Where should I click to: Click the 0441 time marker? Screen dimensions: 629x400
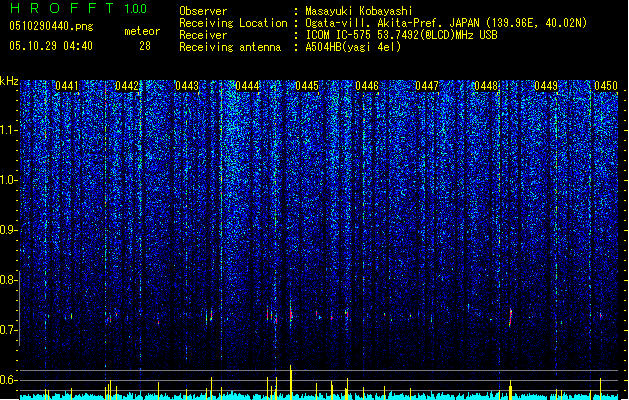click(x=67, y=86)
